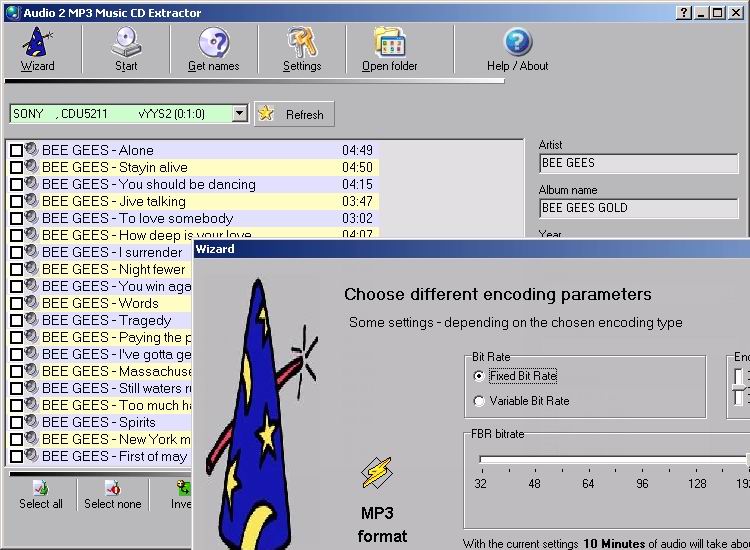Click the 48 label under bitrate slider
Screen dimensions: 750x550
[x=535, y=484]
